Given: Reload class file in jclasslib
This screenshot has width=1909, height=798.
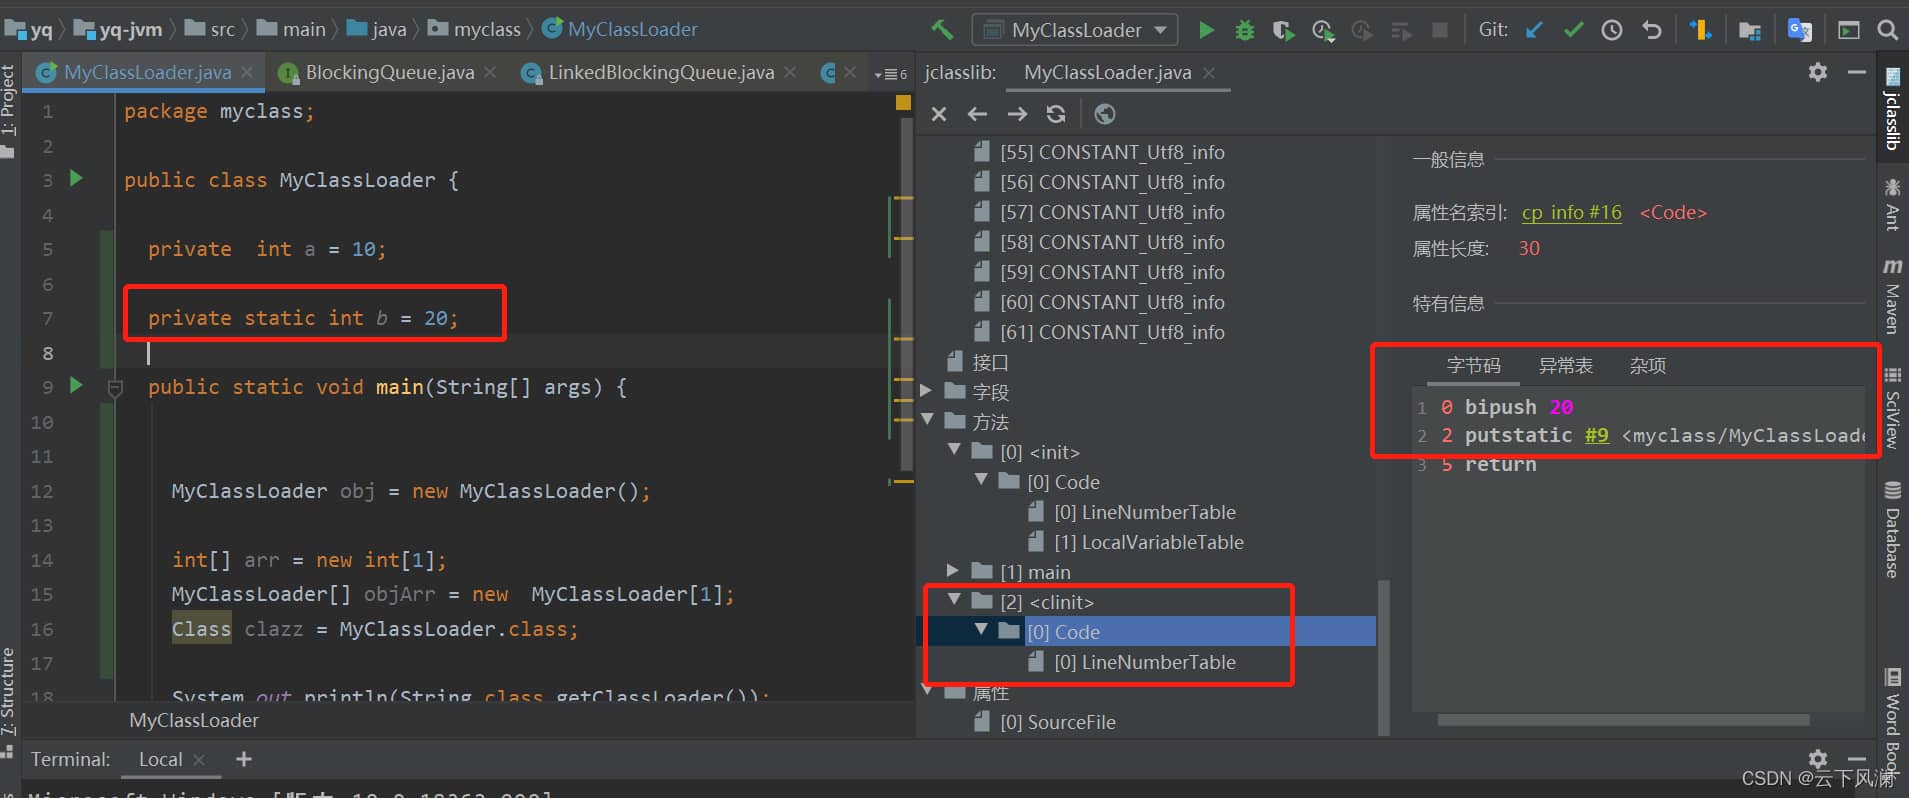Looking at the screenshot, I should coord(1056,114).
